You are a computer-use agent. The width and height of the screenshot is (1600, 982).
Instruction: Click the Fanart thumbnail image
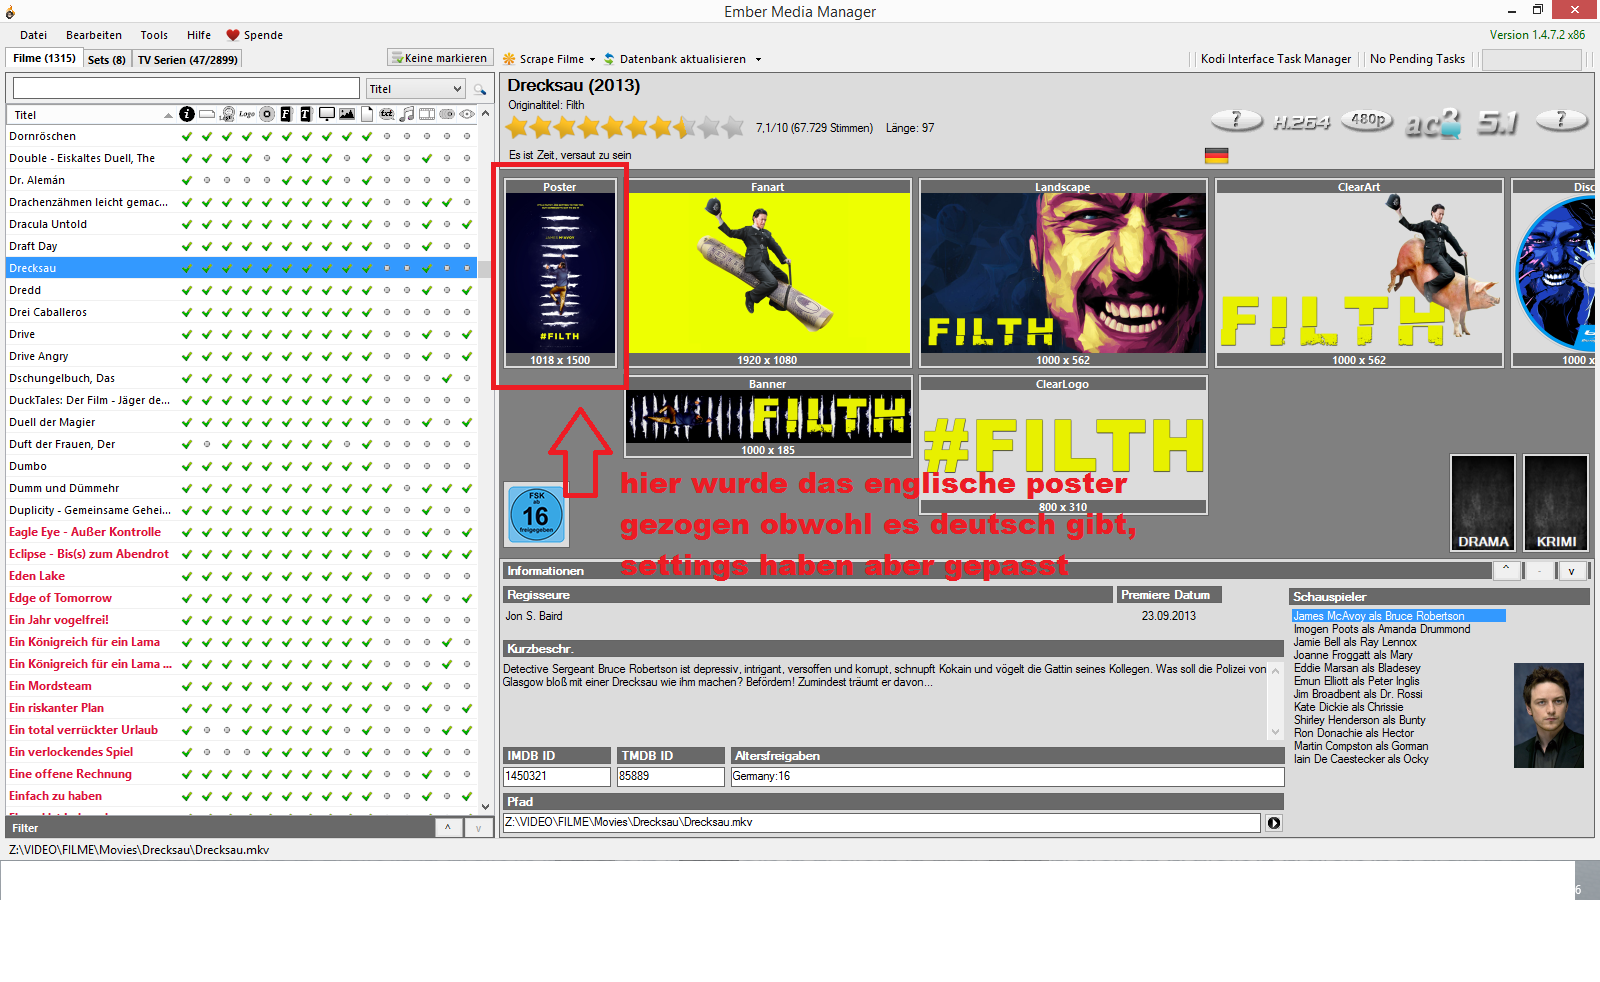[x=768, y=273]
